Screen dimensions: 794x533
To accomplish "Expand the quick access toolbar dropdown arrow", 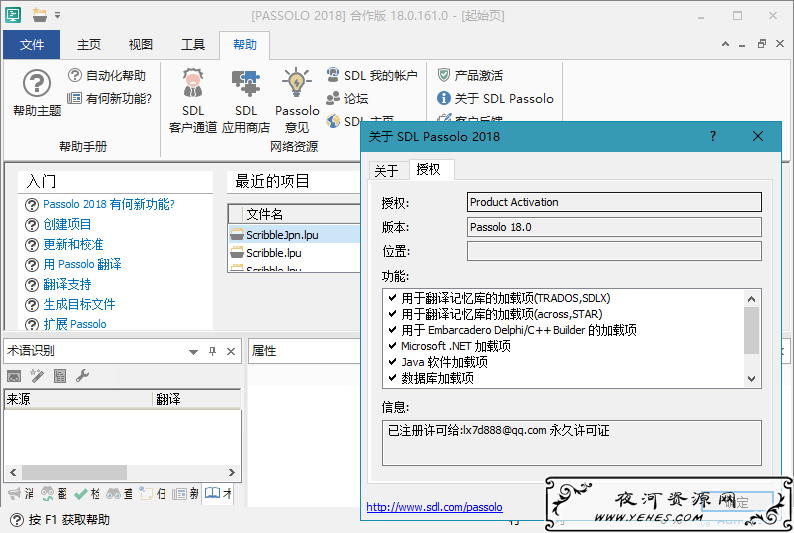I will 57,15.
